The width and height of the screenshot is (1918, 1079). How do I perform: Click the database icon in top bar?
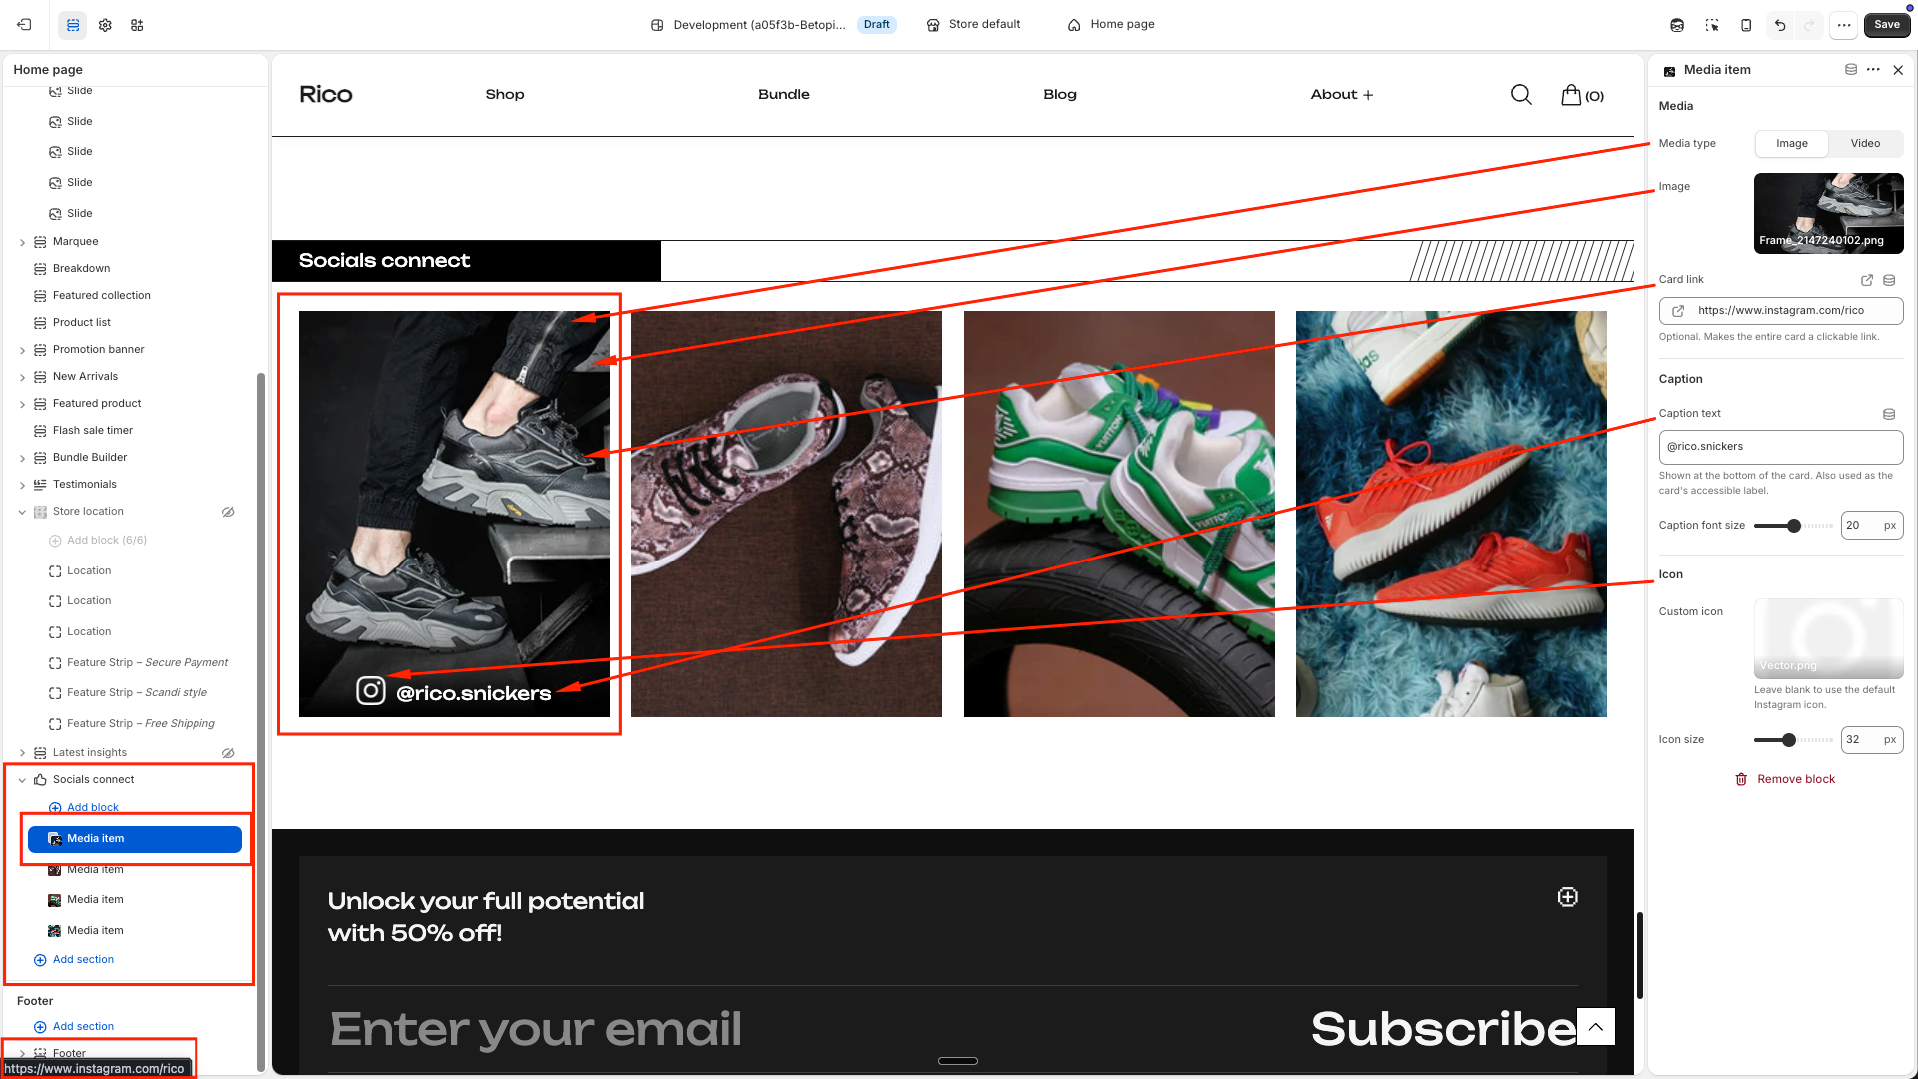[x=1677, y=25]
